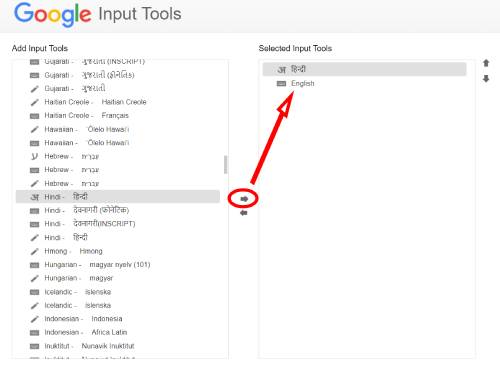Select the Gujarati handwriting pencil entry
The height and width of the screenshot is (368, 500).
118,88
